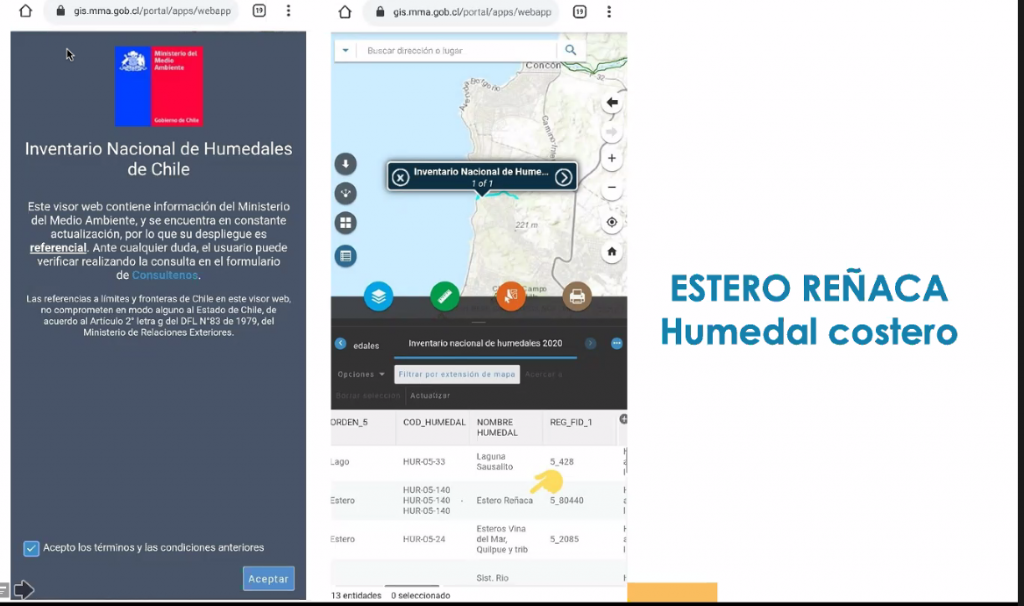The image size is (1024, 606).
Task: Expand the Opciones dropdown
Action: [x=361, y=374]
